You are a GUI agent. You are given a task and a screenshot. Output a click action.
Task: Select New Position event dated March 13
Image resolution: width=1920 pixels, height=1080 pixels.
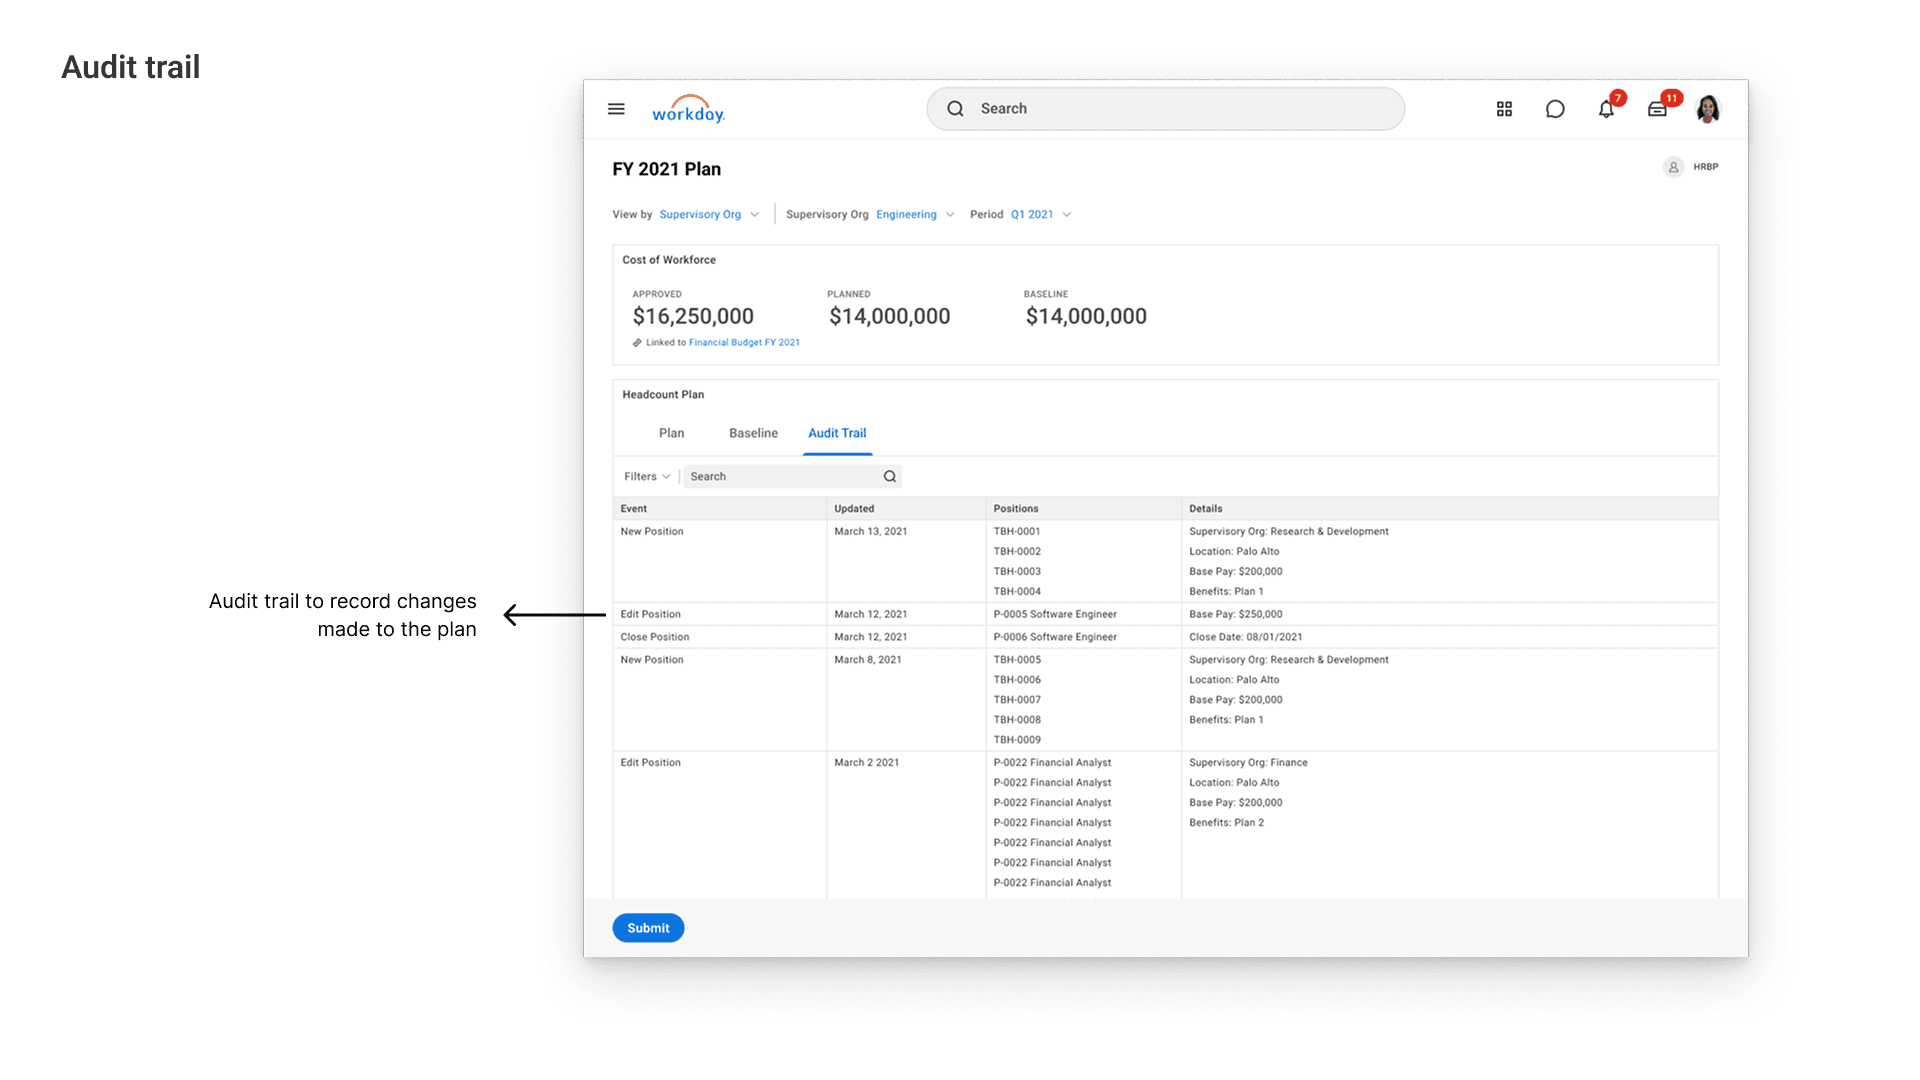[x=652, y=532]
